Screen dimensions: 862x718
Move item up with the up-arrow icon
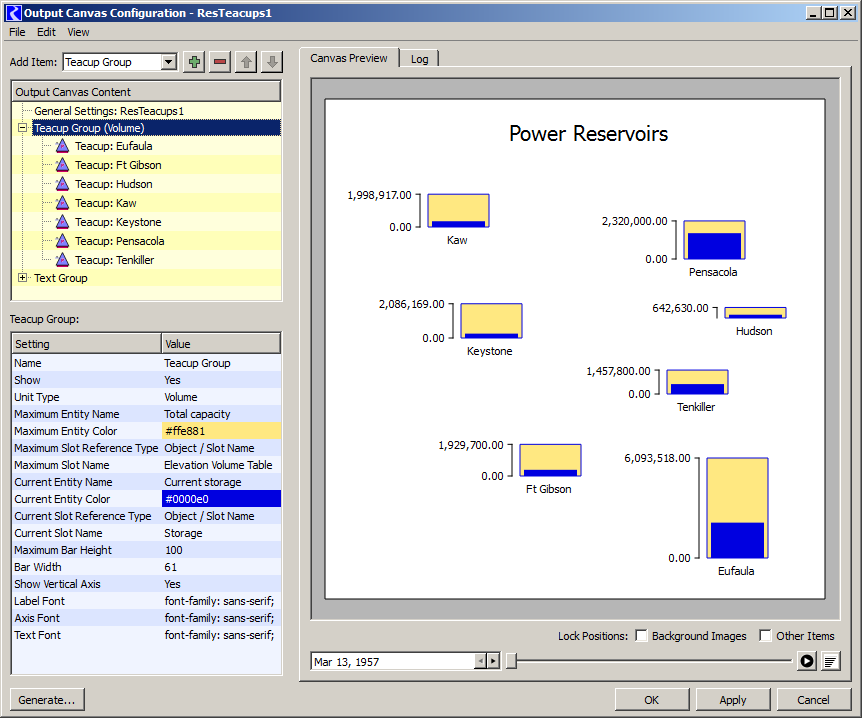(246, 62)
